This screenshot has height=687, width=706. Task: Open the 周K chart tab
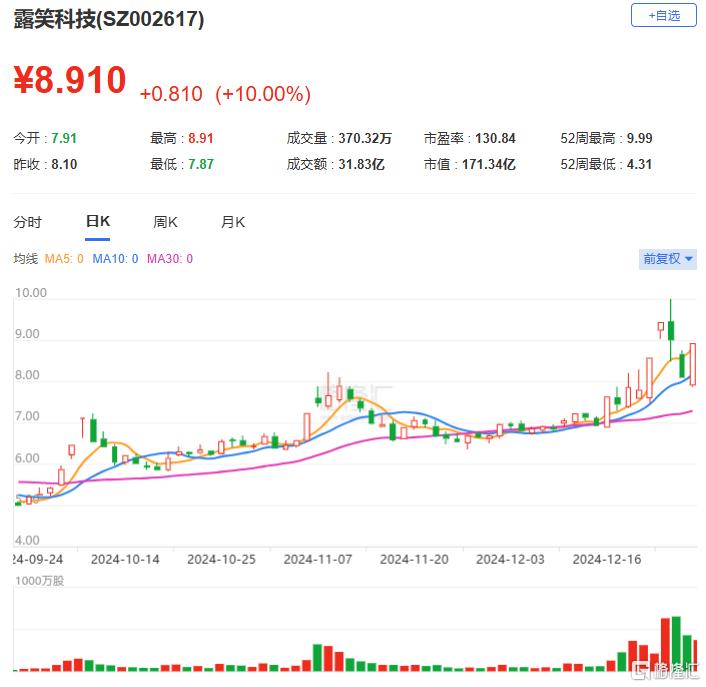pyautogui.click(x=165, y=222)
